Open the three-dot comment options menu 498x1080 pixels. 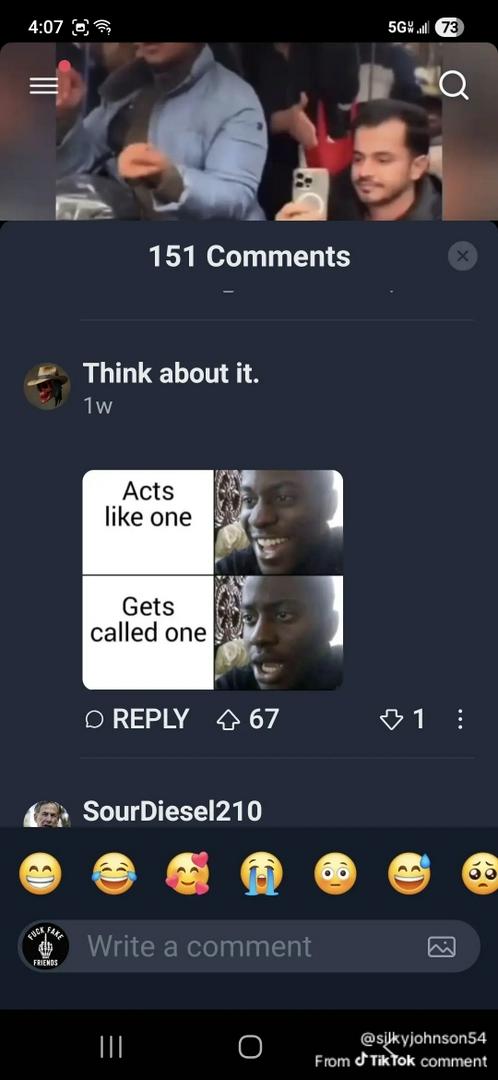click(x=460, y=720)
